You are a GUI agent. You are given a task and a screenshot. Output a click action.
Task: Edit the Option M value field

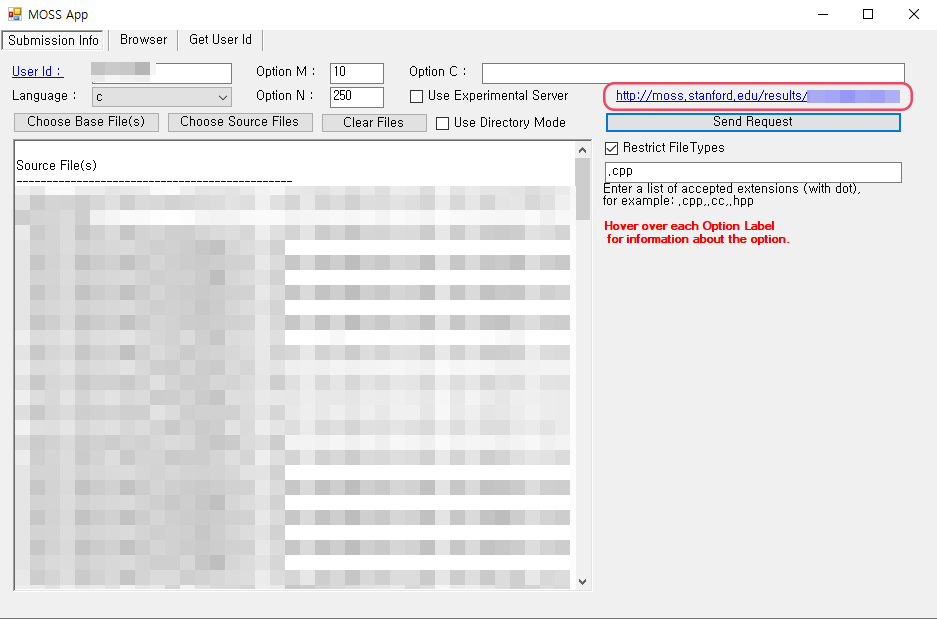tap(357, 73)
